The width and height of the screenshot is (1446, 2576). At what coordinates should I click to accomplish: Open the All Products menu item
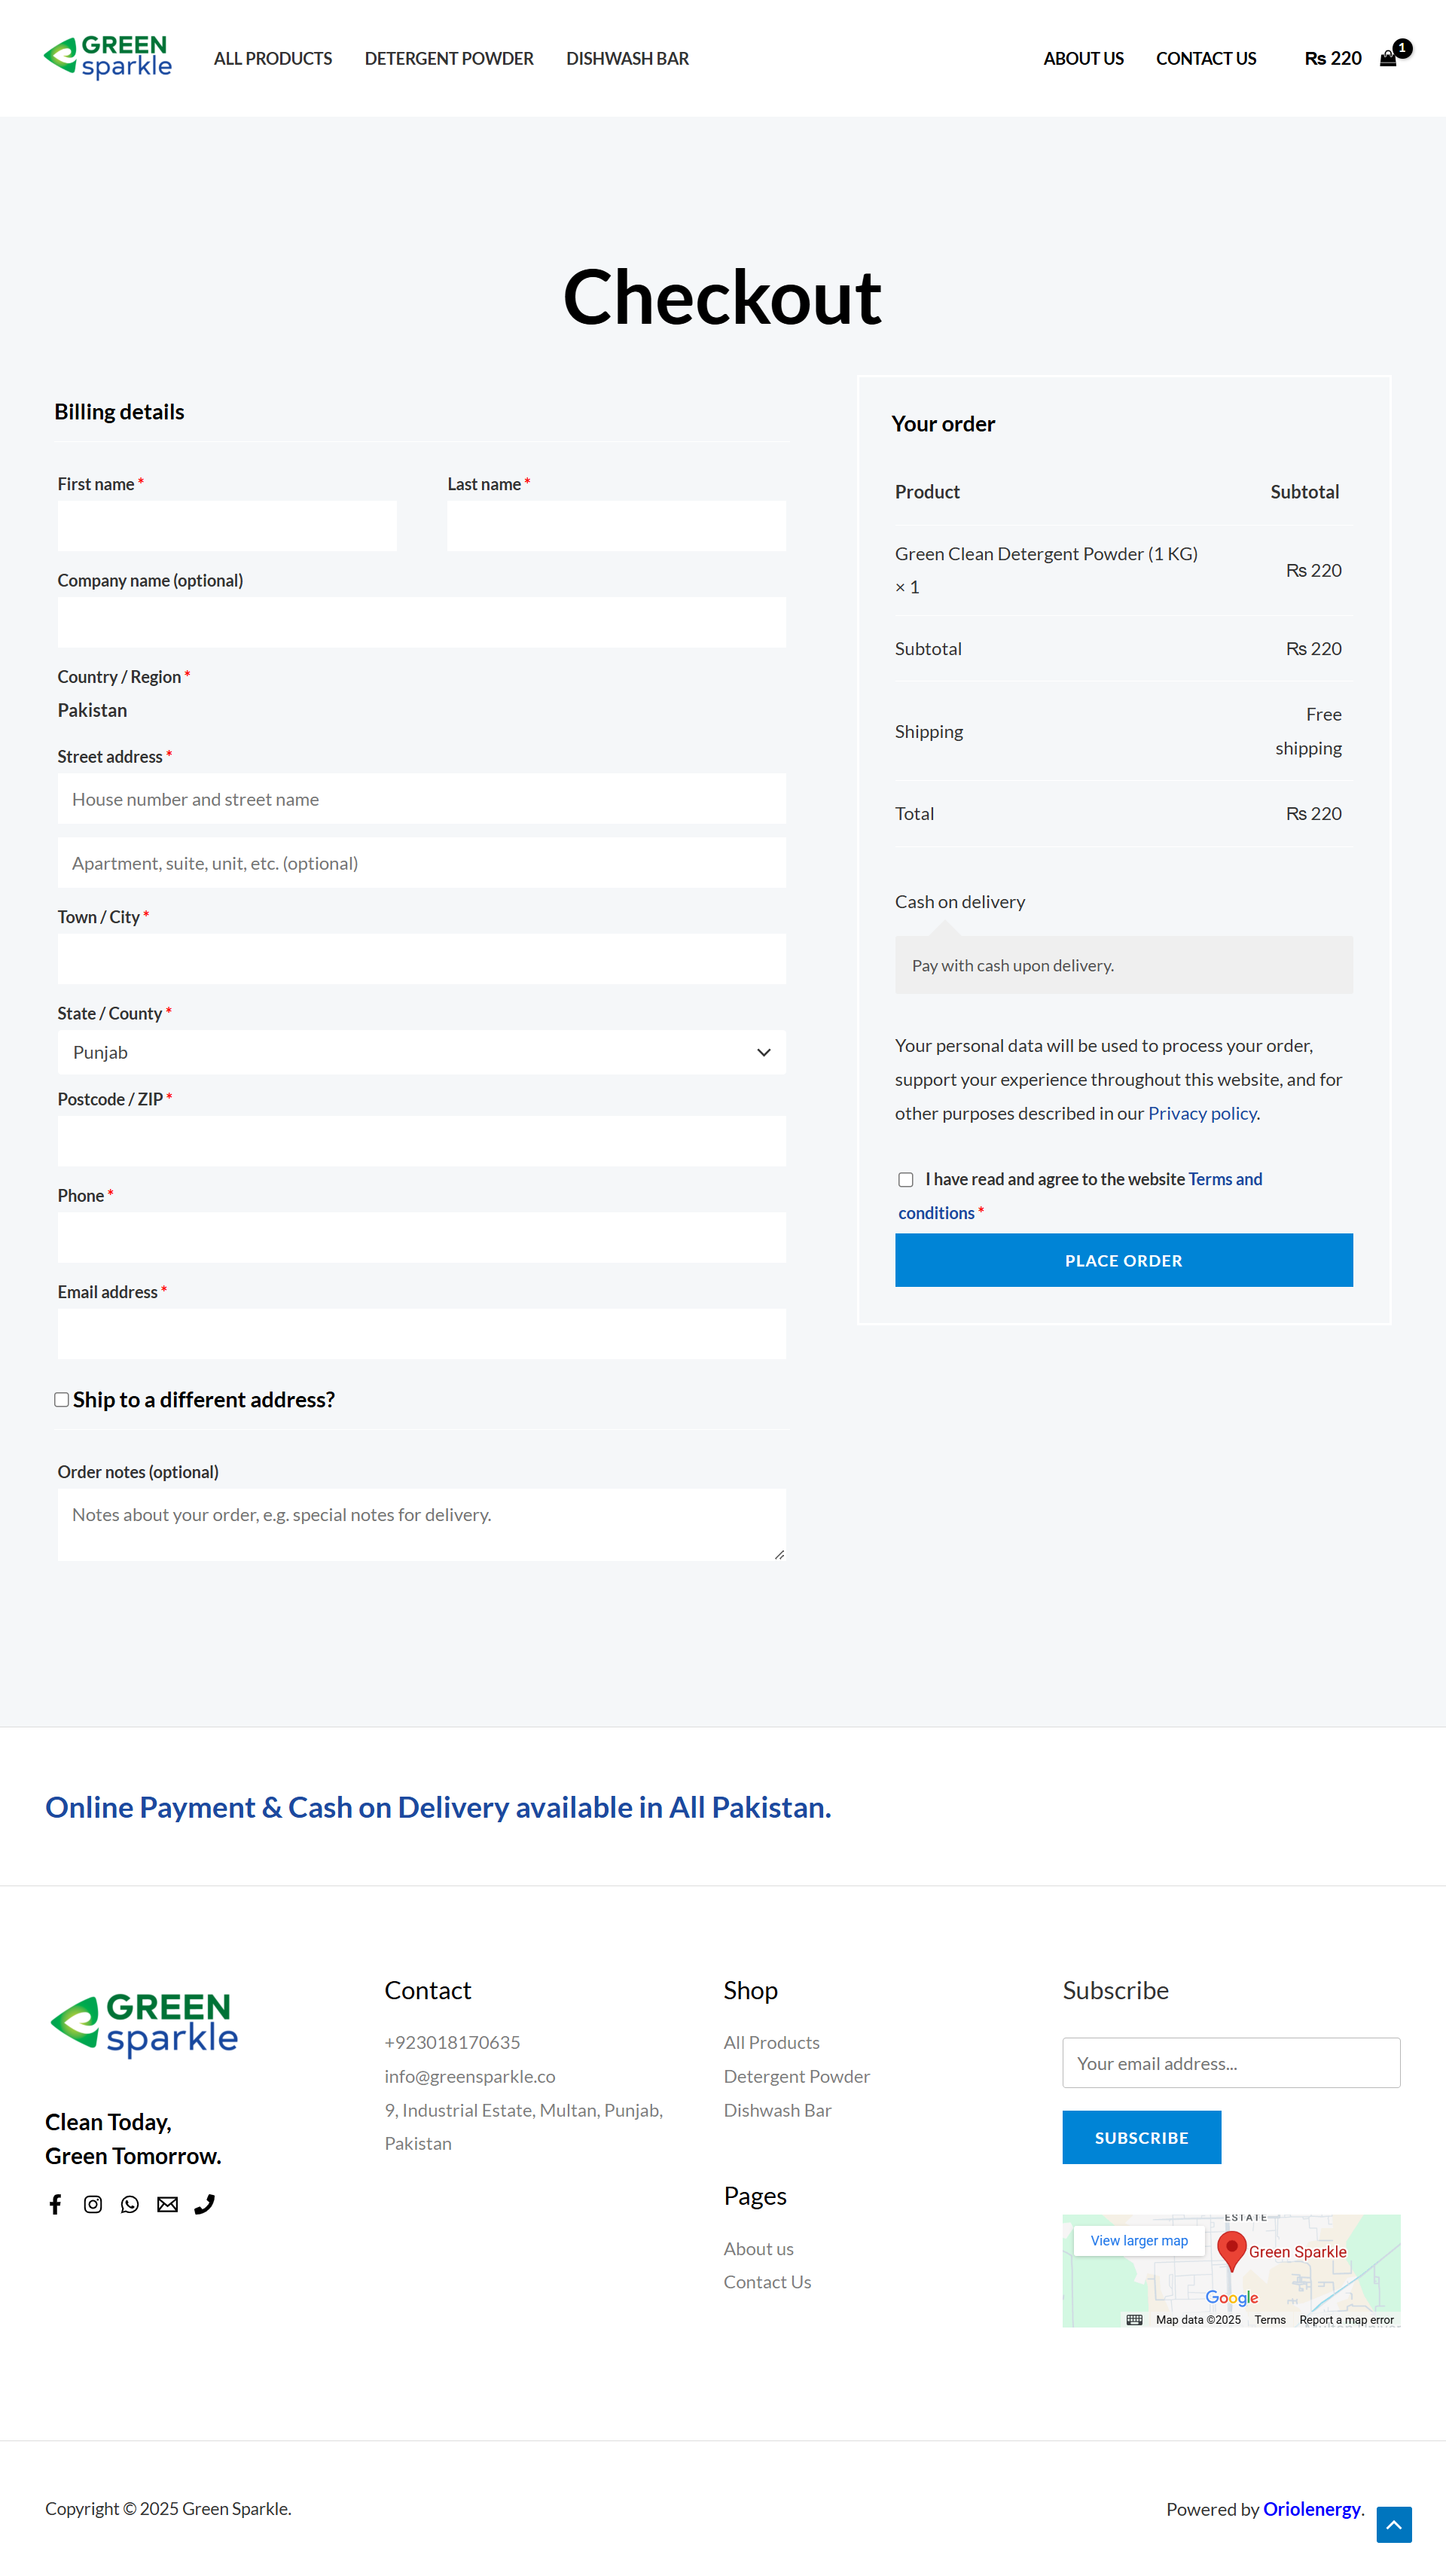pyautogui.click(x=273, y=59)
